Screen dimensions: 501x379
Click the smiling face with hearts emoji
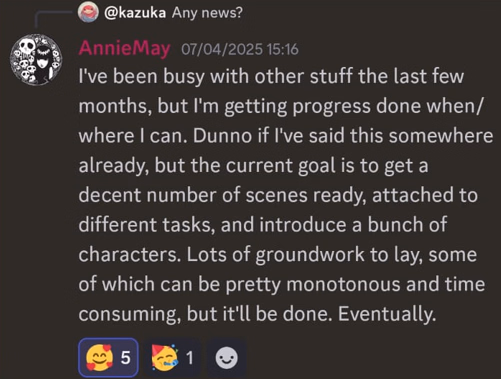click(x=99, y=358)
